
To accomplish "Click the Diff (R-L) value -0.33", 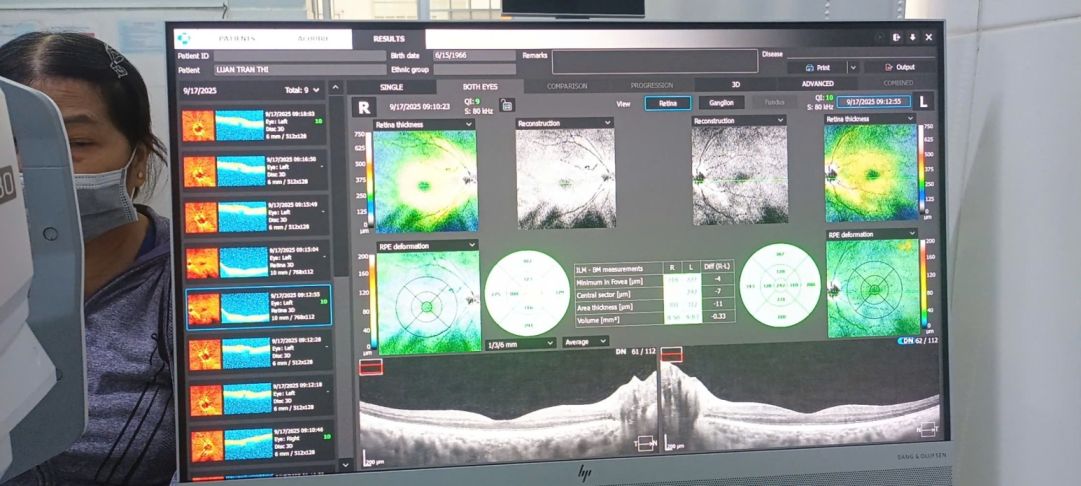I will [718, 316].
